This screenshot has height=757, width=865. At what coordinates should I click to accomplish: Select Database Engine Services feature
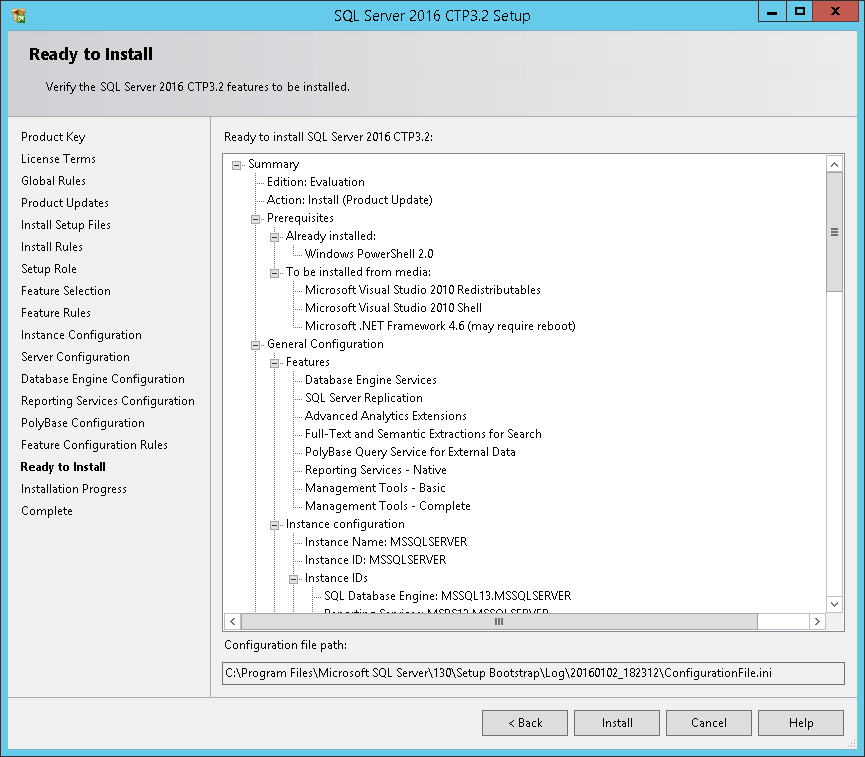click(371, 380)
